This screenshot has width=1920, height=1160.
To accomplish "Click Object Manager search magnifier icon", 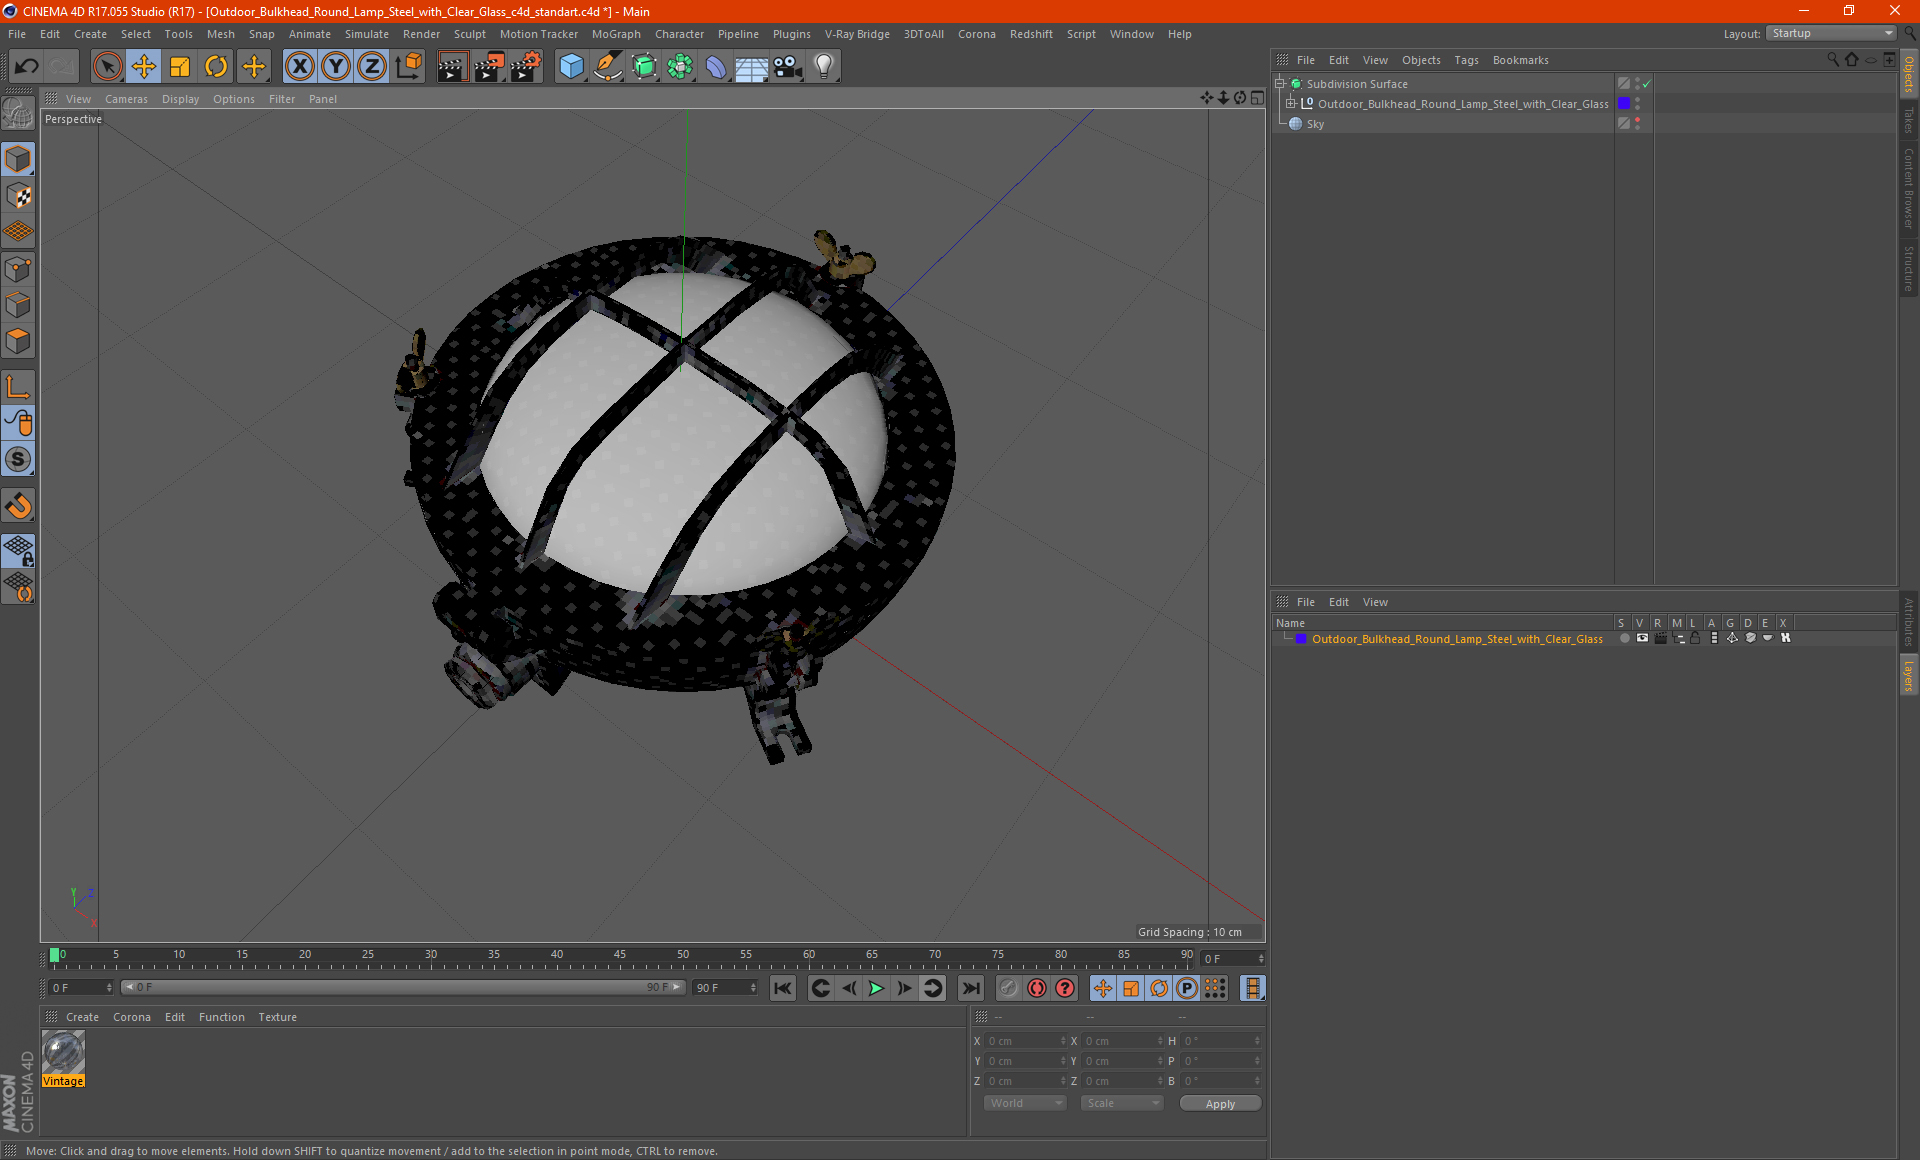I will 1832,60.
